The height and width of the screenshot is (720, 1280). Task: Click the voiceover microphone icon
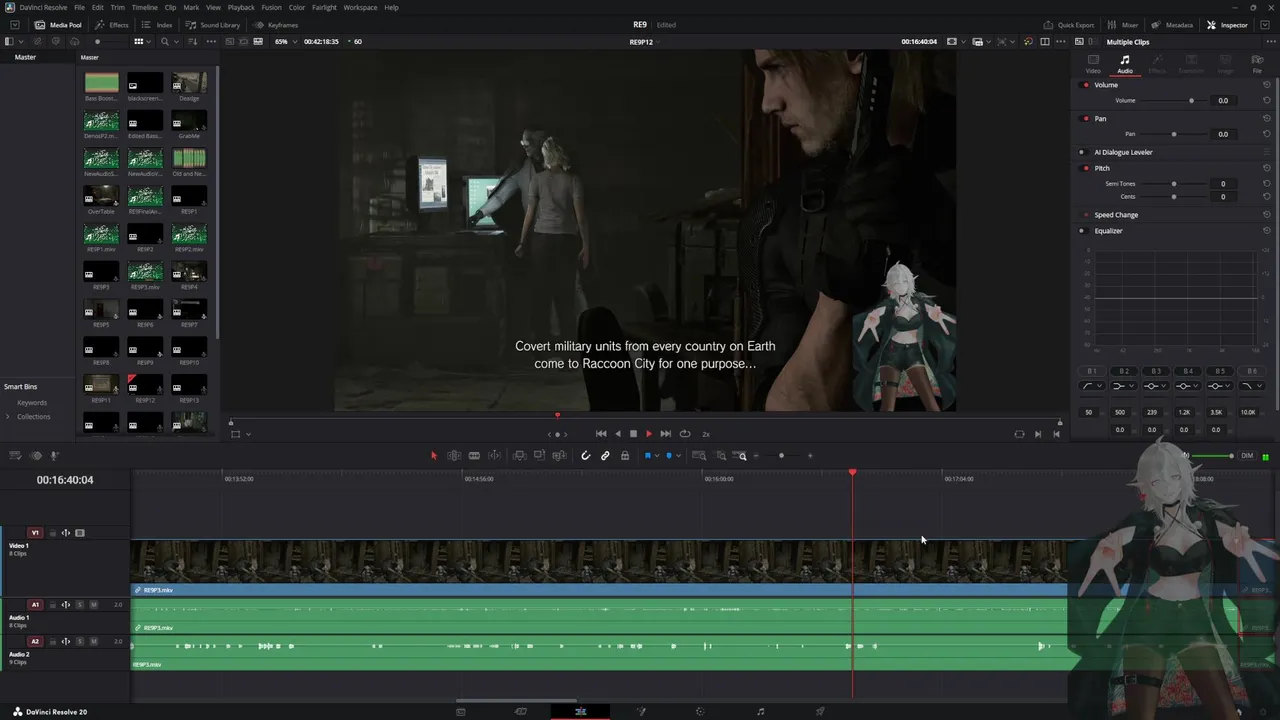(54, 456)
